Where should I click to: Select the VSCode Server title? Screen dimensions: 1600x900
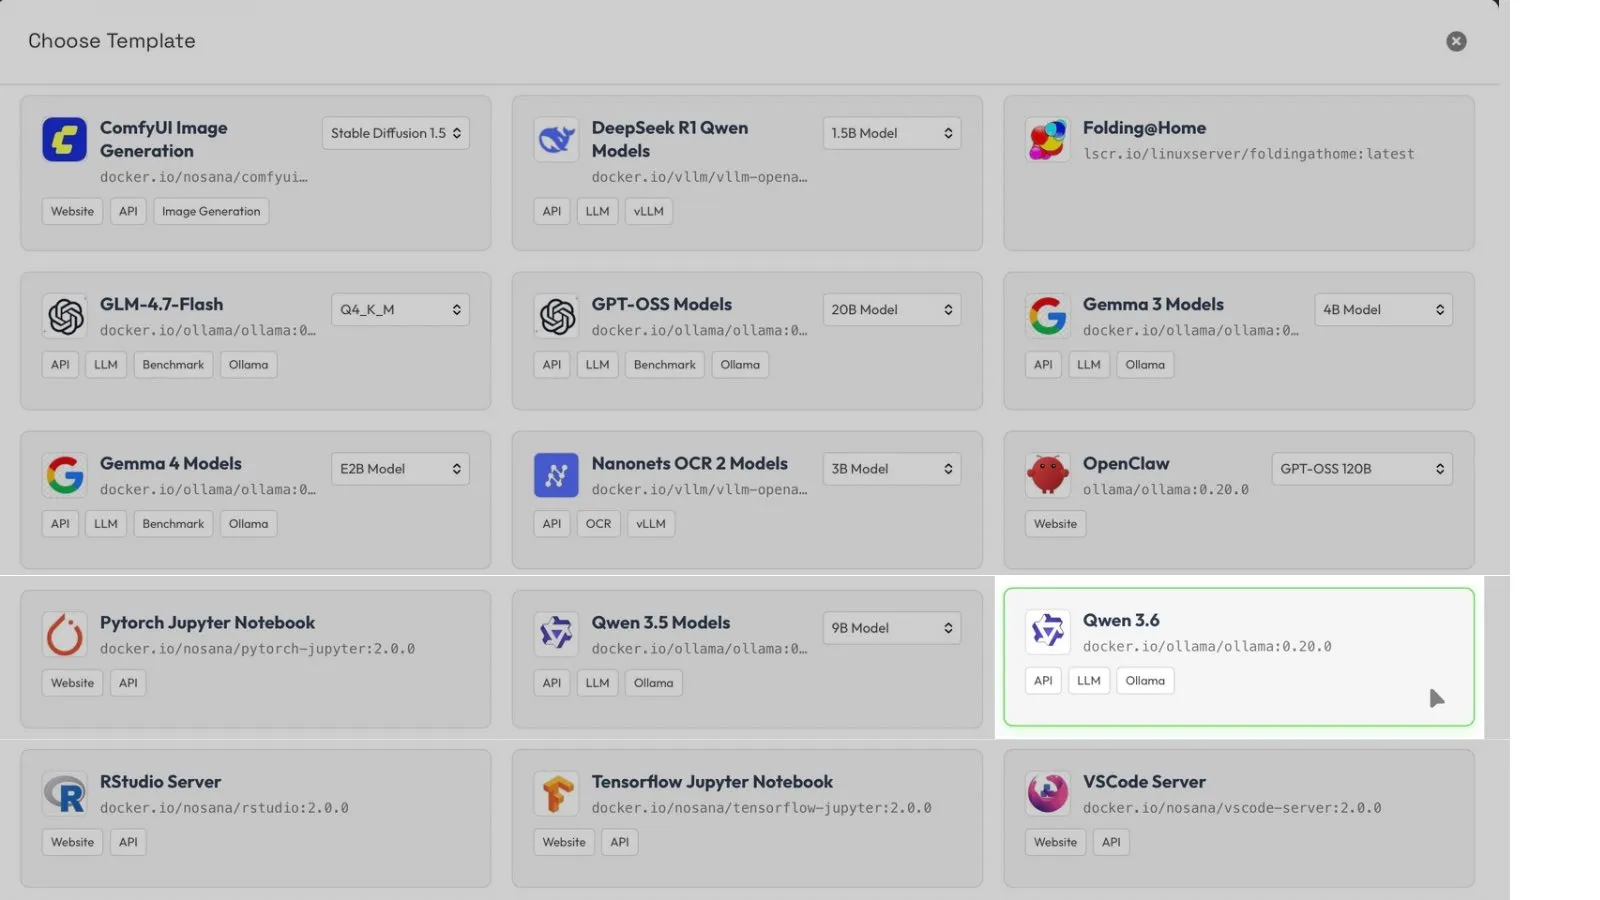[x=1144, y=782]
